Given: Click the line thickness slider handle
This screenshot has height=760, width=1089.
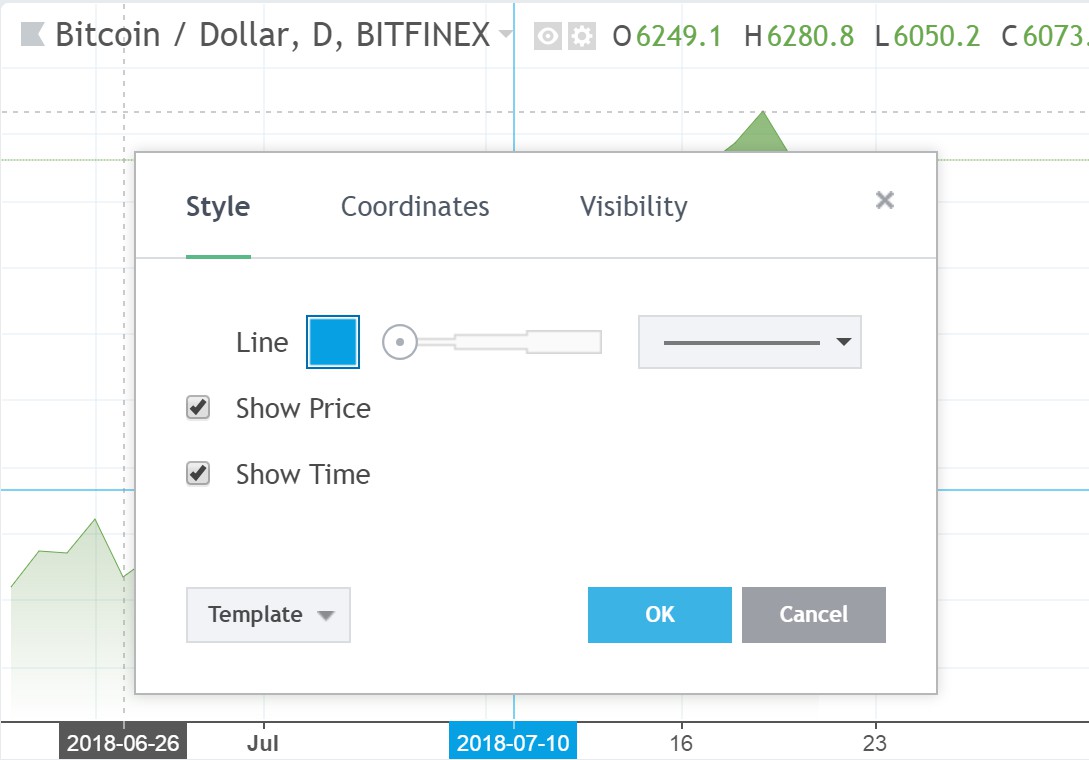Looking at the screenshot, I should click(x=400, y=342).
